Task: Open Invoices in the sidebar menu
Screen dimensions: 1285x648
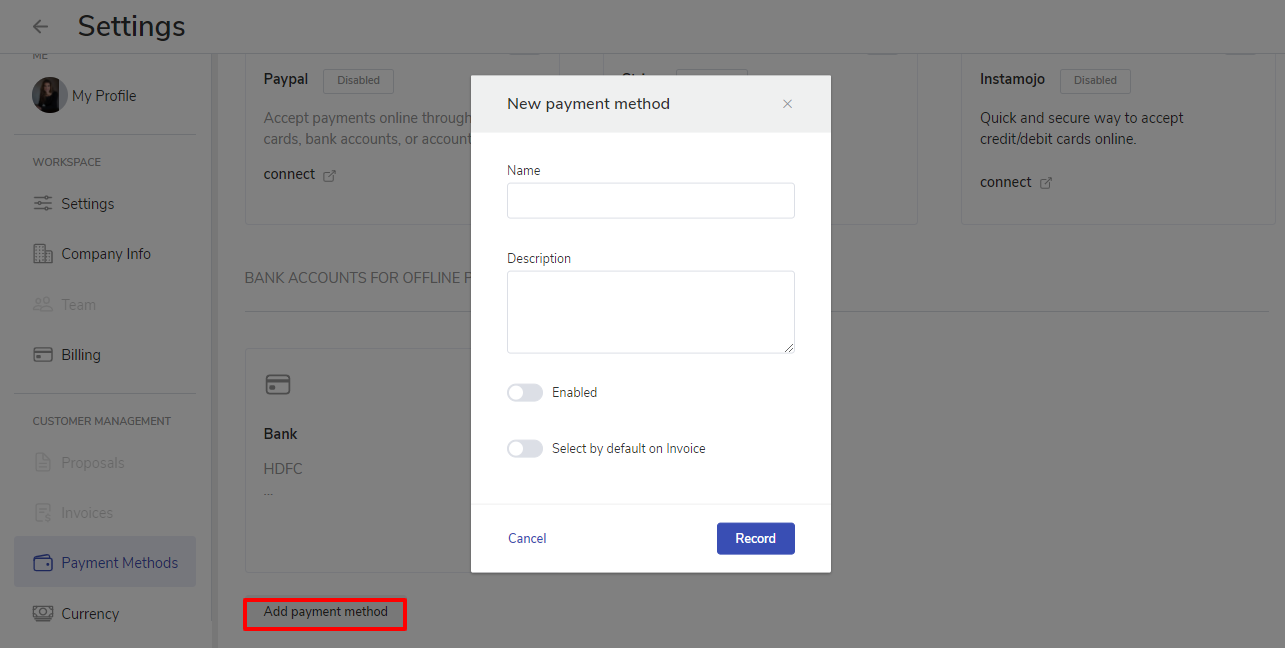Action: tap(86, 513)
